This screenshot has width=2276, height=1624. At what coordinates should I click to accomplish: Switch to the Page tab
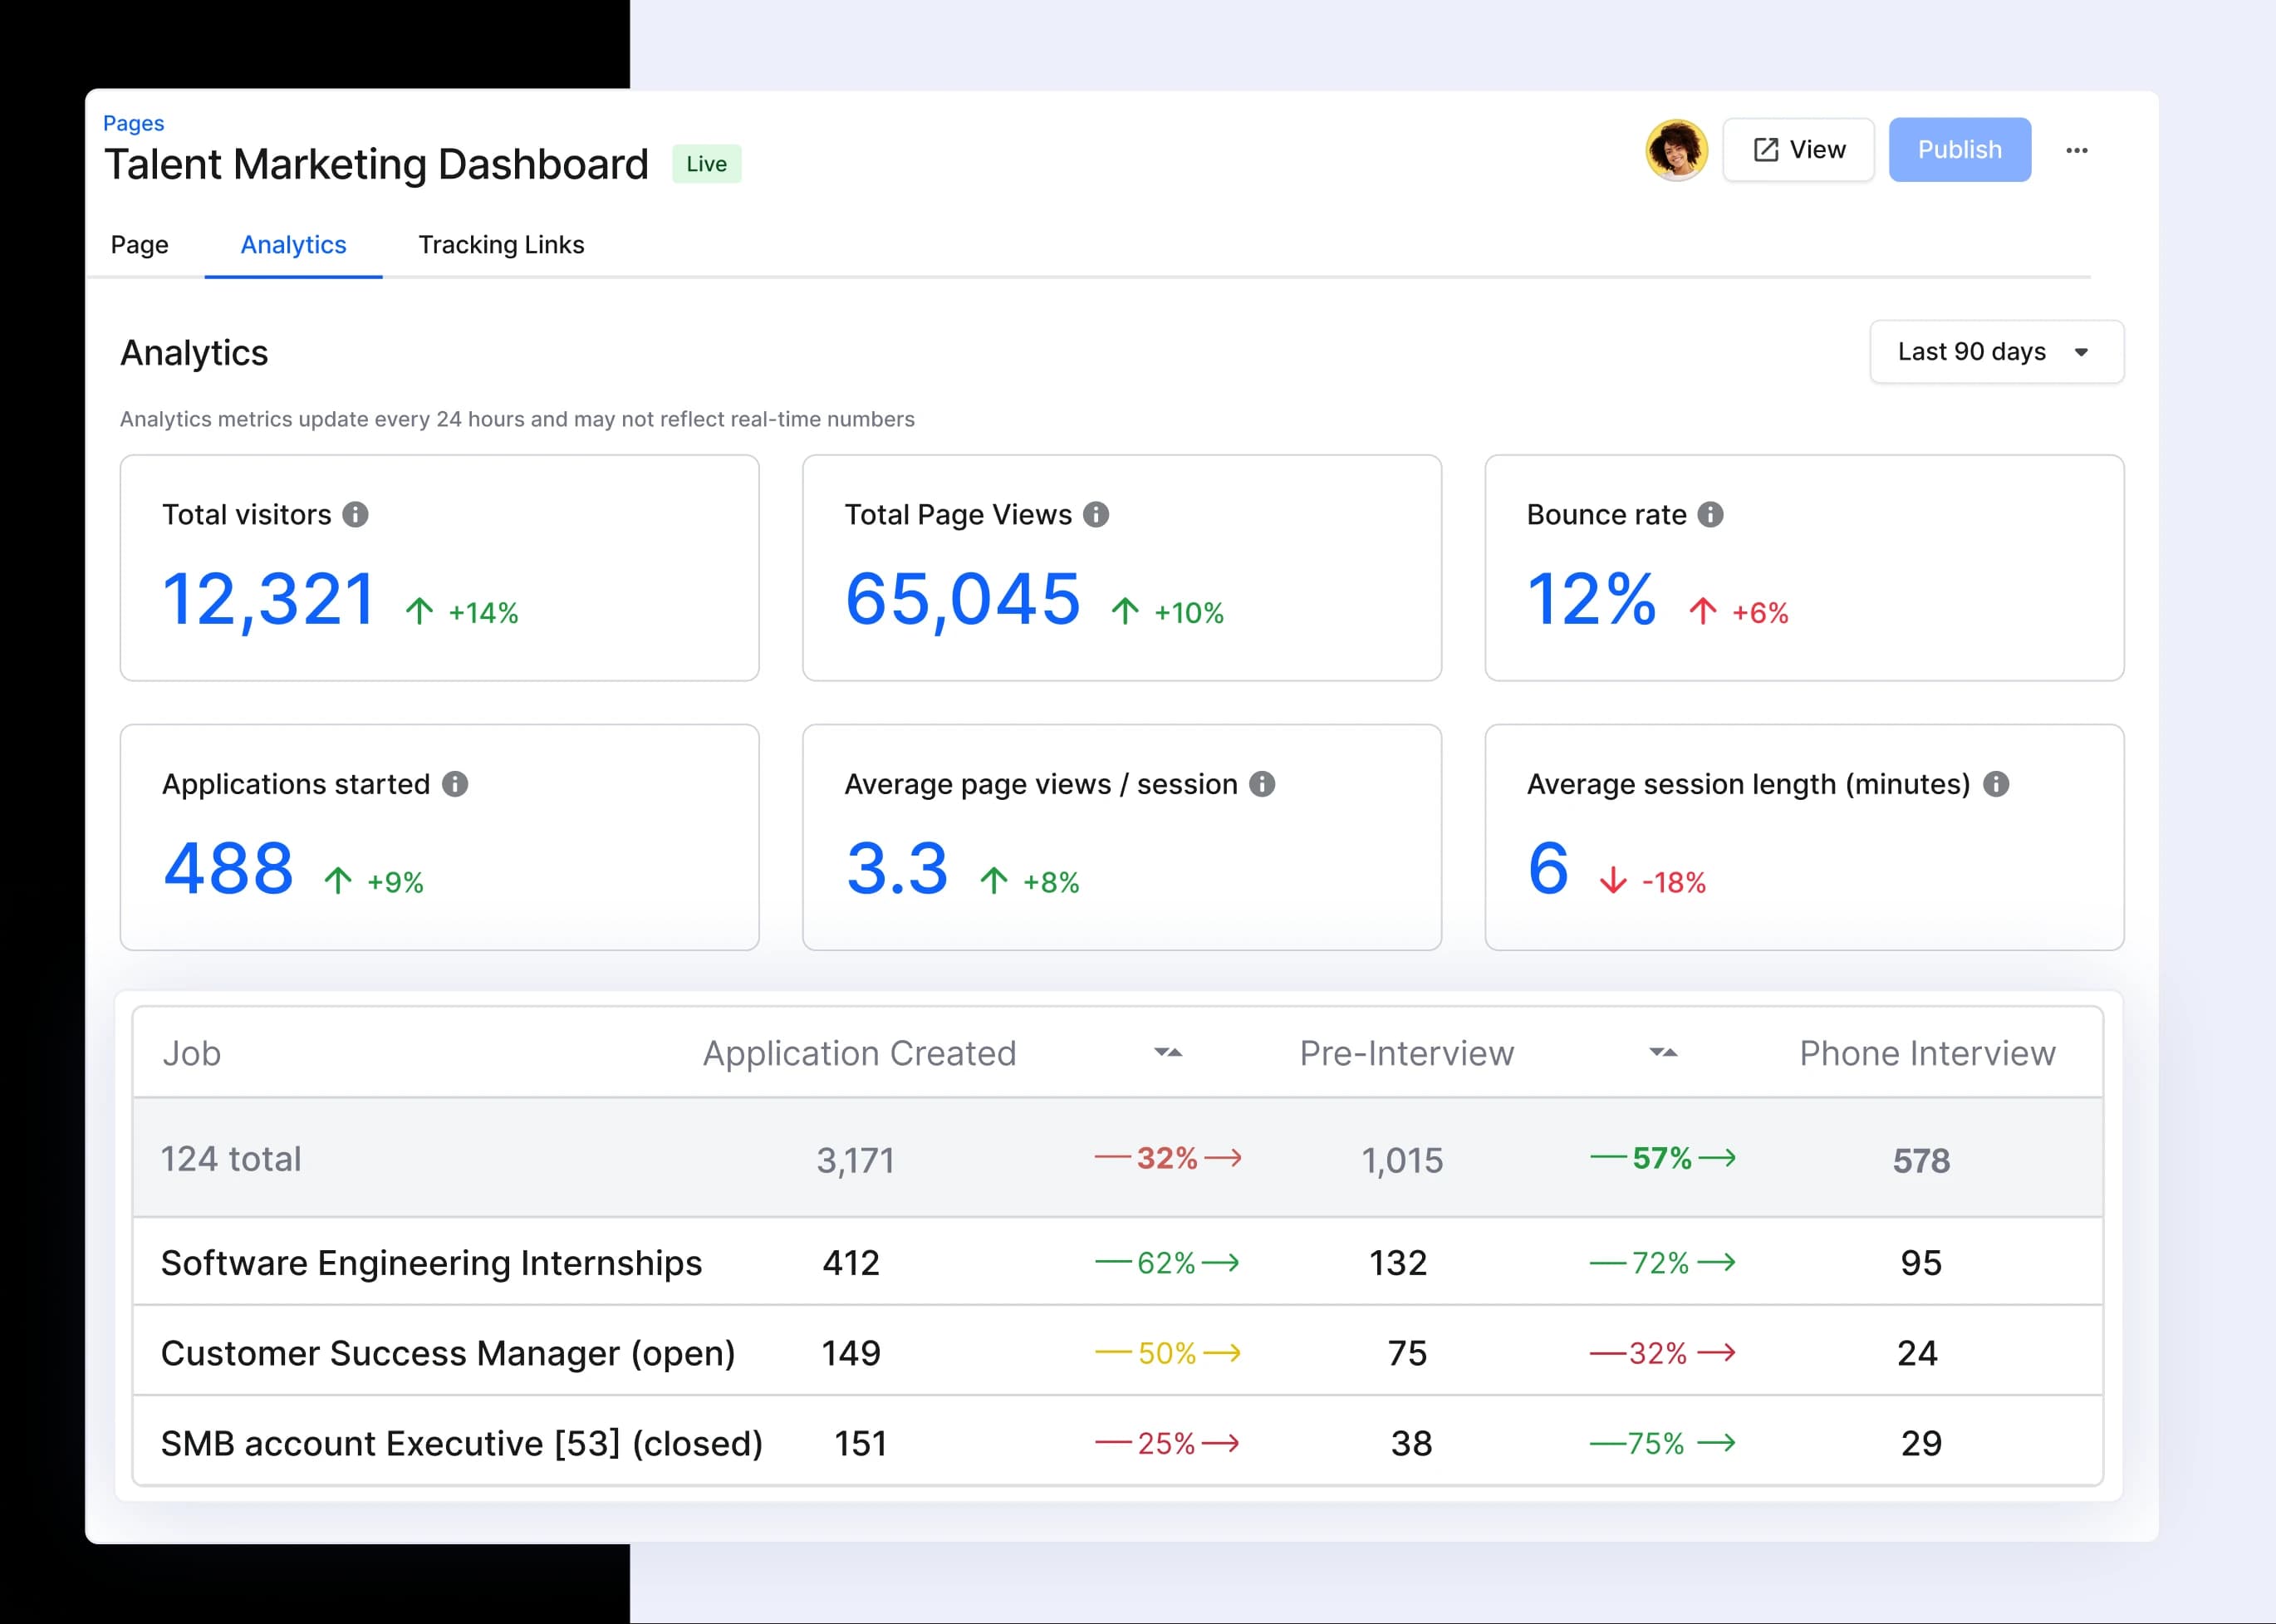[140, 245]
